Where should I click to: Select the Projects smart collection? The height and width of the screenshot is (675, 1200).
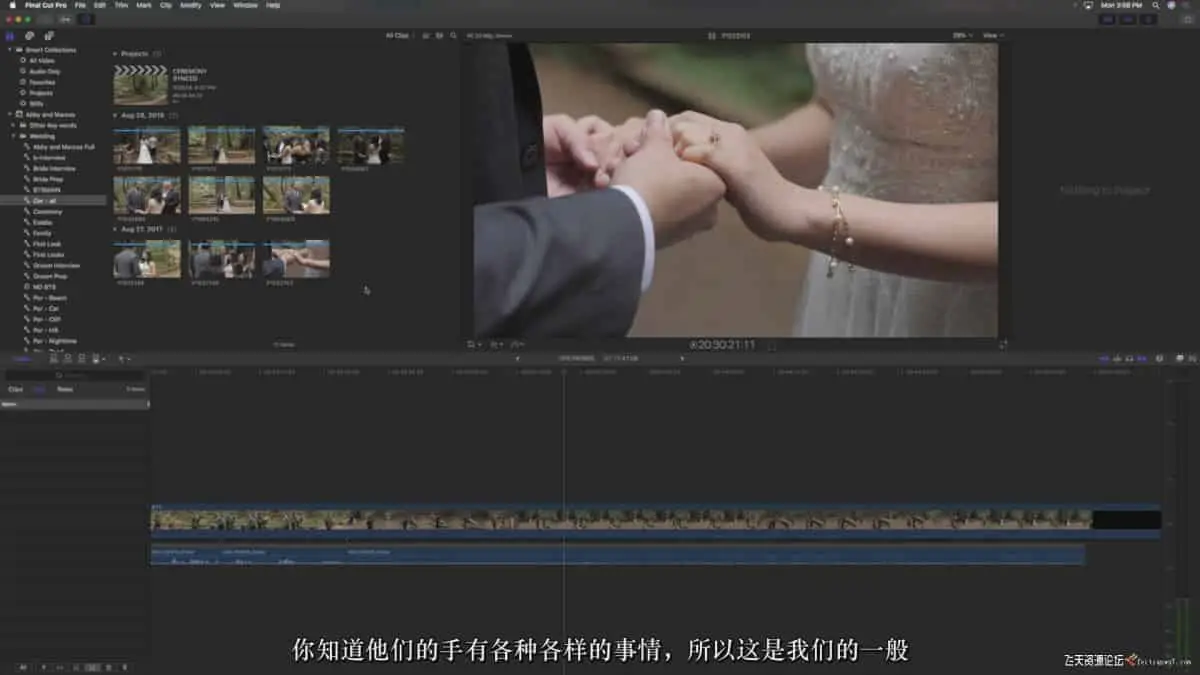pyautogui.click(x=41, y=93)
